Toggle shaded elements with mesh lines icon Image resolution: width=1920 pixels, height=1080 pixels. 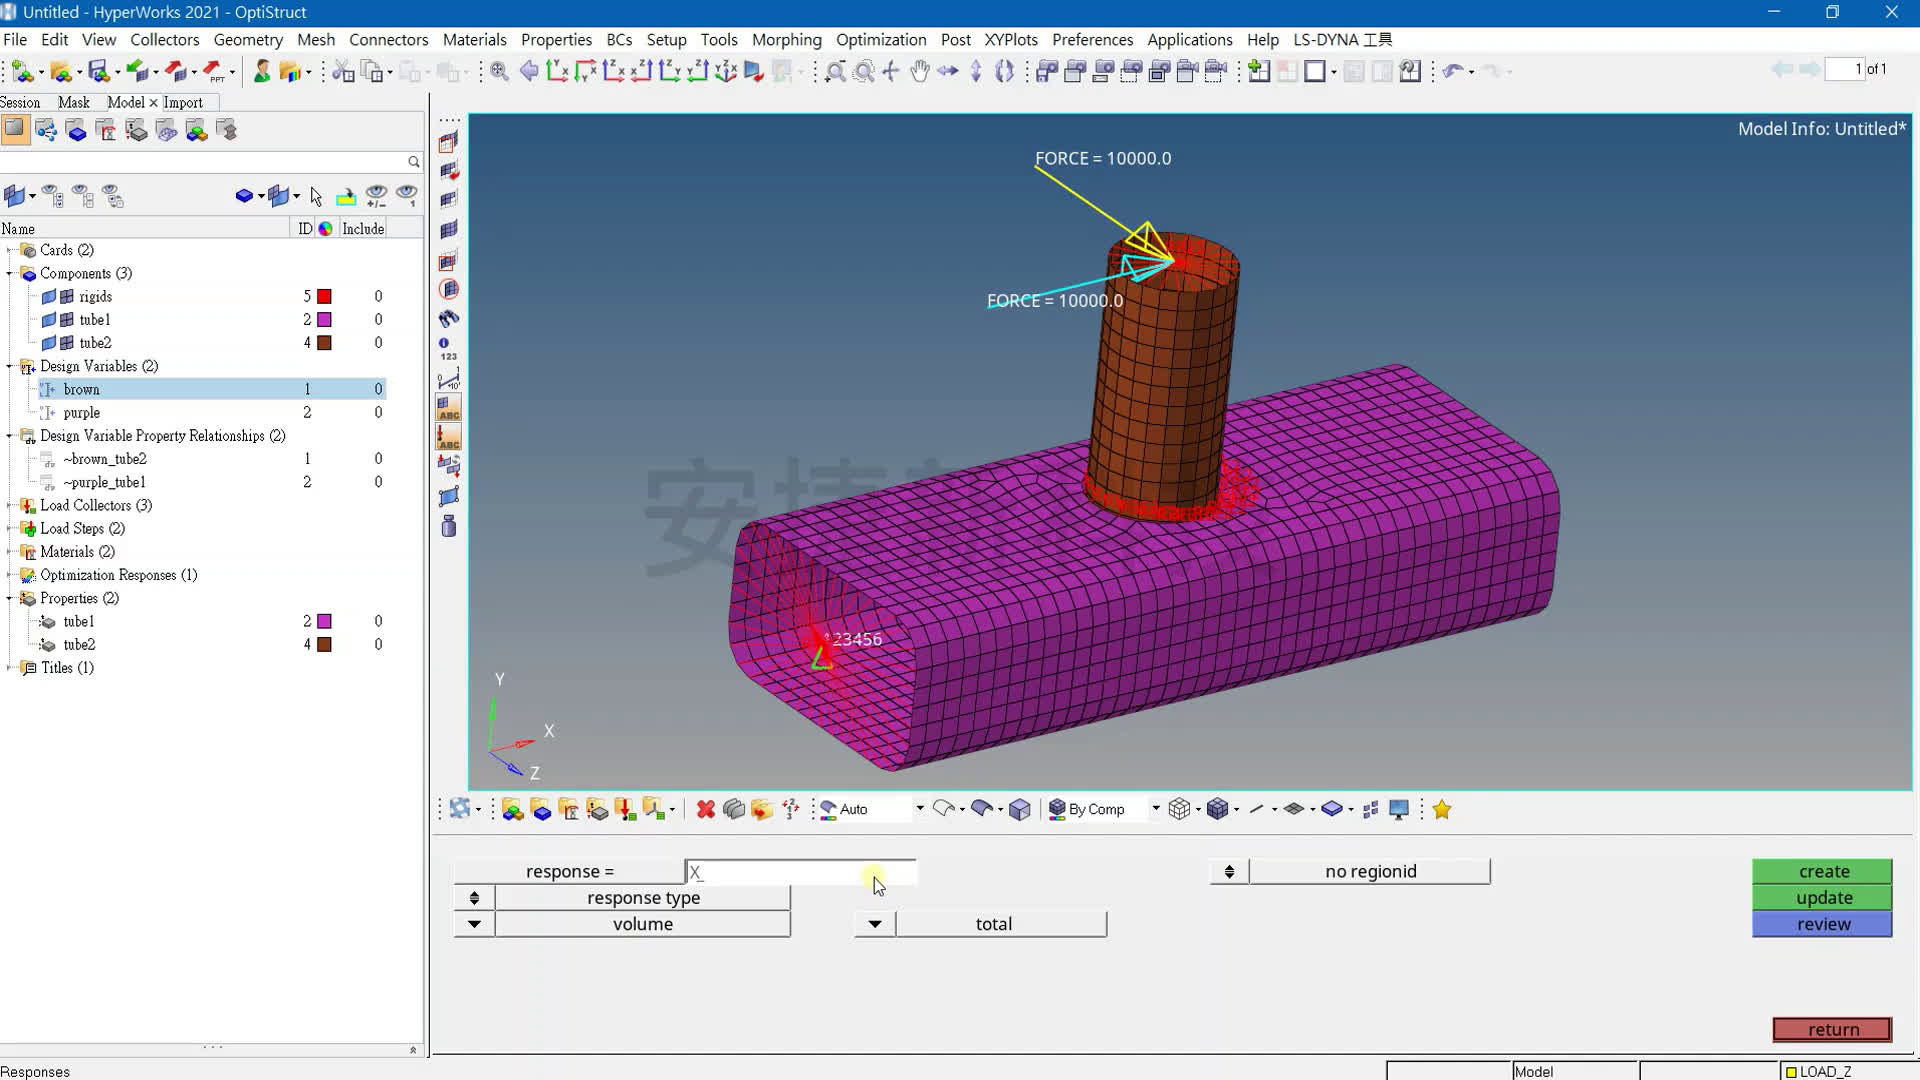tap(1217, 809)
